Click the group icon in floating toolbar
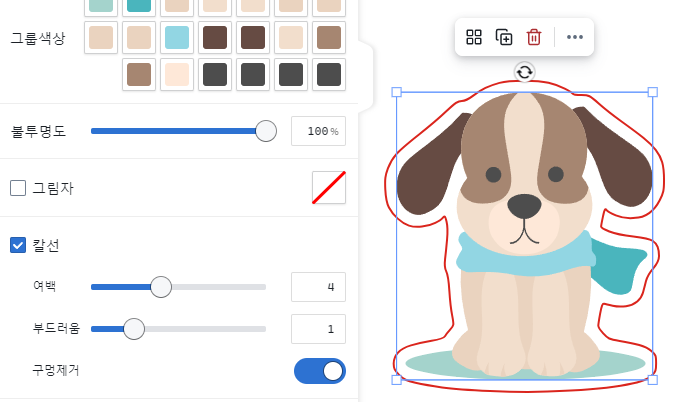 click(474, 37)
